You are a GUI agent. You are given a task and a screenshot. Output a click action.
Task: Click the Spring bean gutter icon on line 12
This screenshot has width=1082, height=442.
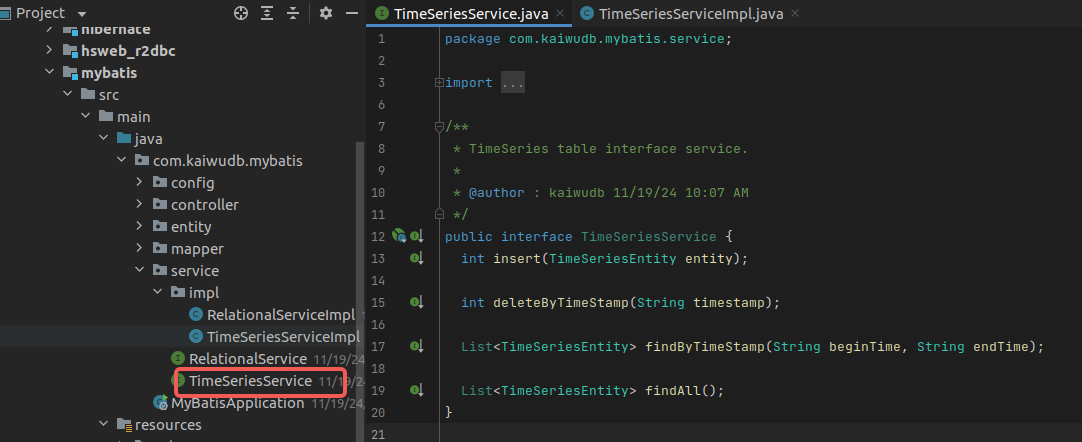[x=399, y=236]
